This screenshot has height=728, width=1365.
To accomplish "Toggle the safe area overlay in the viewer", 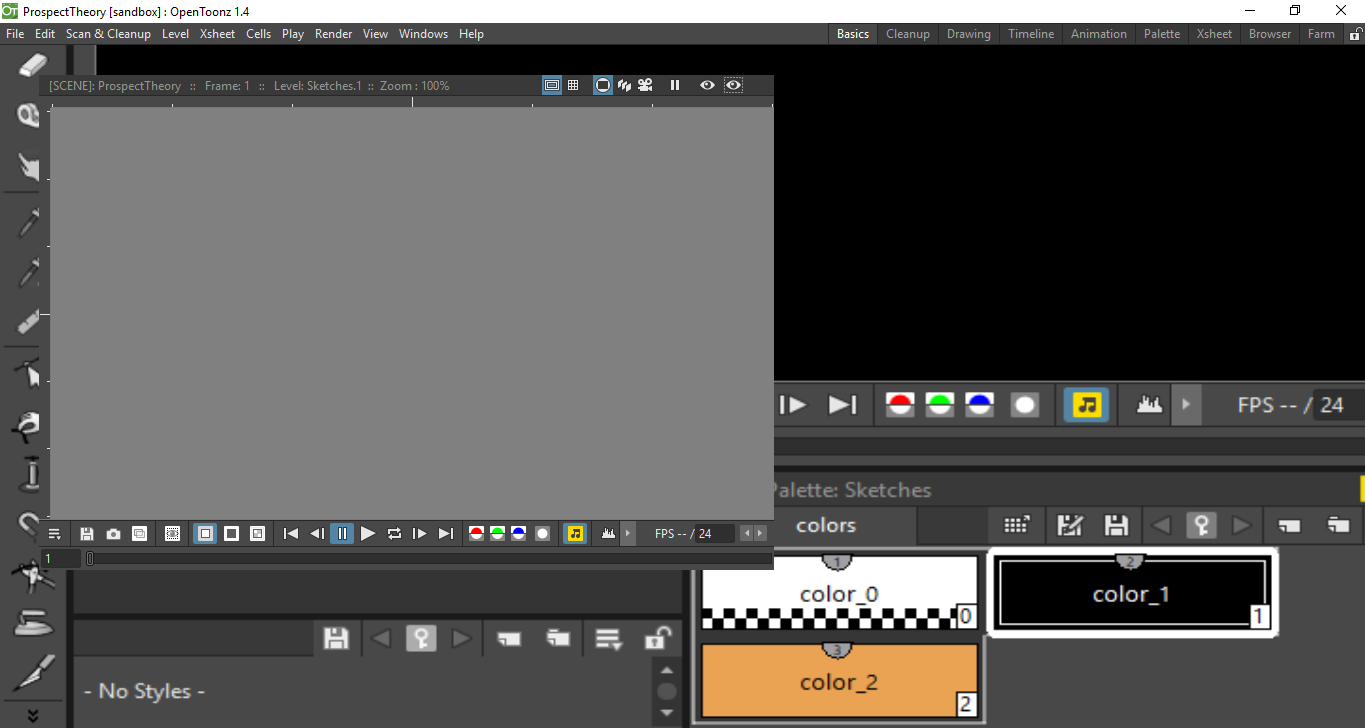I will point(551,85).
